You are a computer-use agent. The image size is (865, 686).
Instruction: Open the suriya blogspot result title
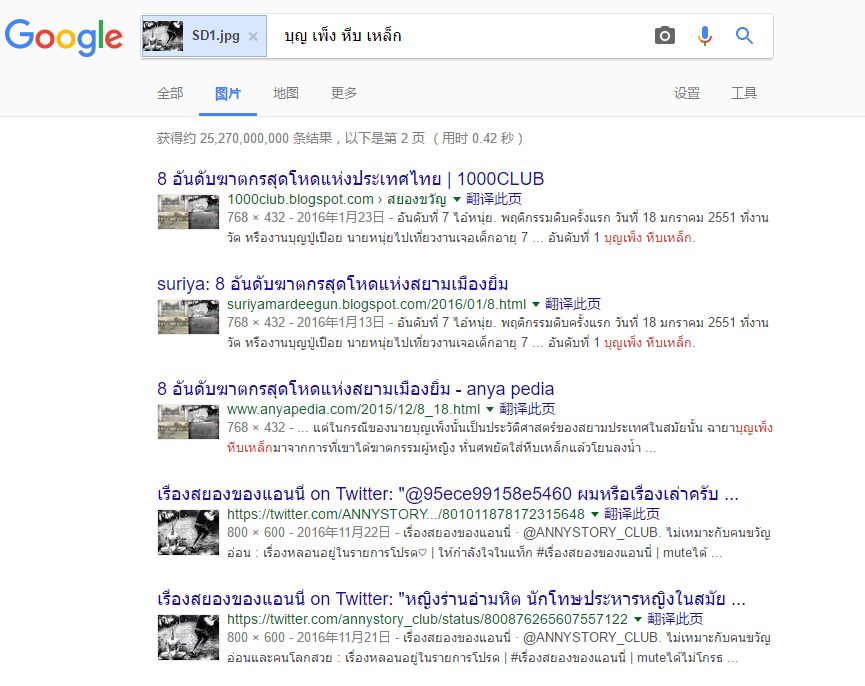[x=333, y=284]
